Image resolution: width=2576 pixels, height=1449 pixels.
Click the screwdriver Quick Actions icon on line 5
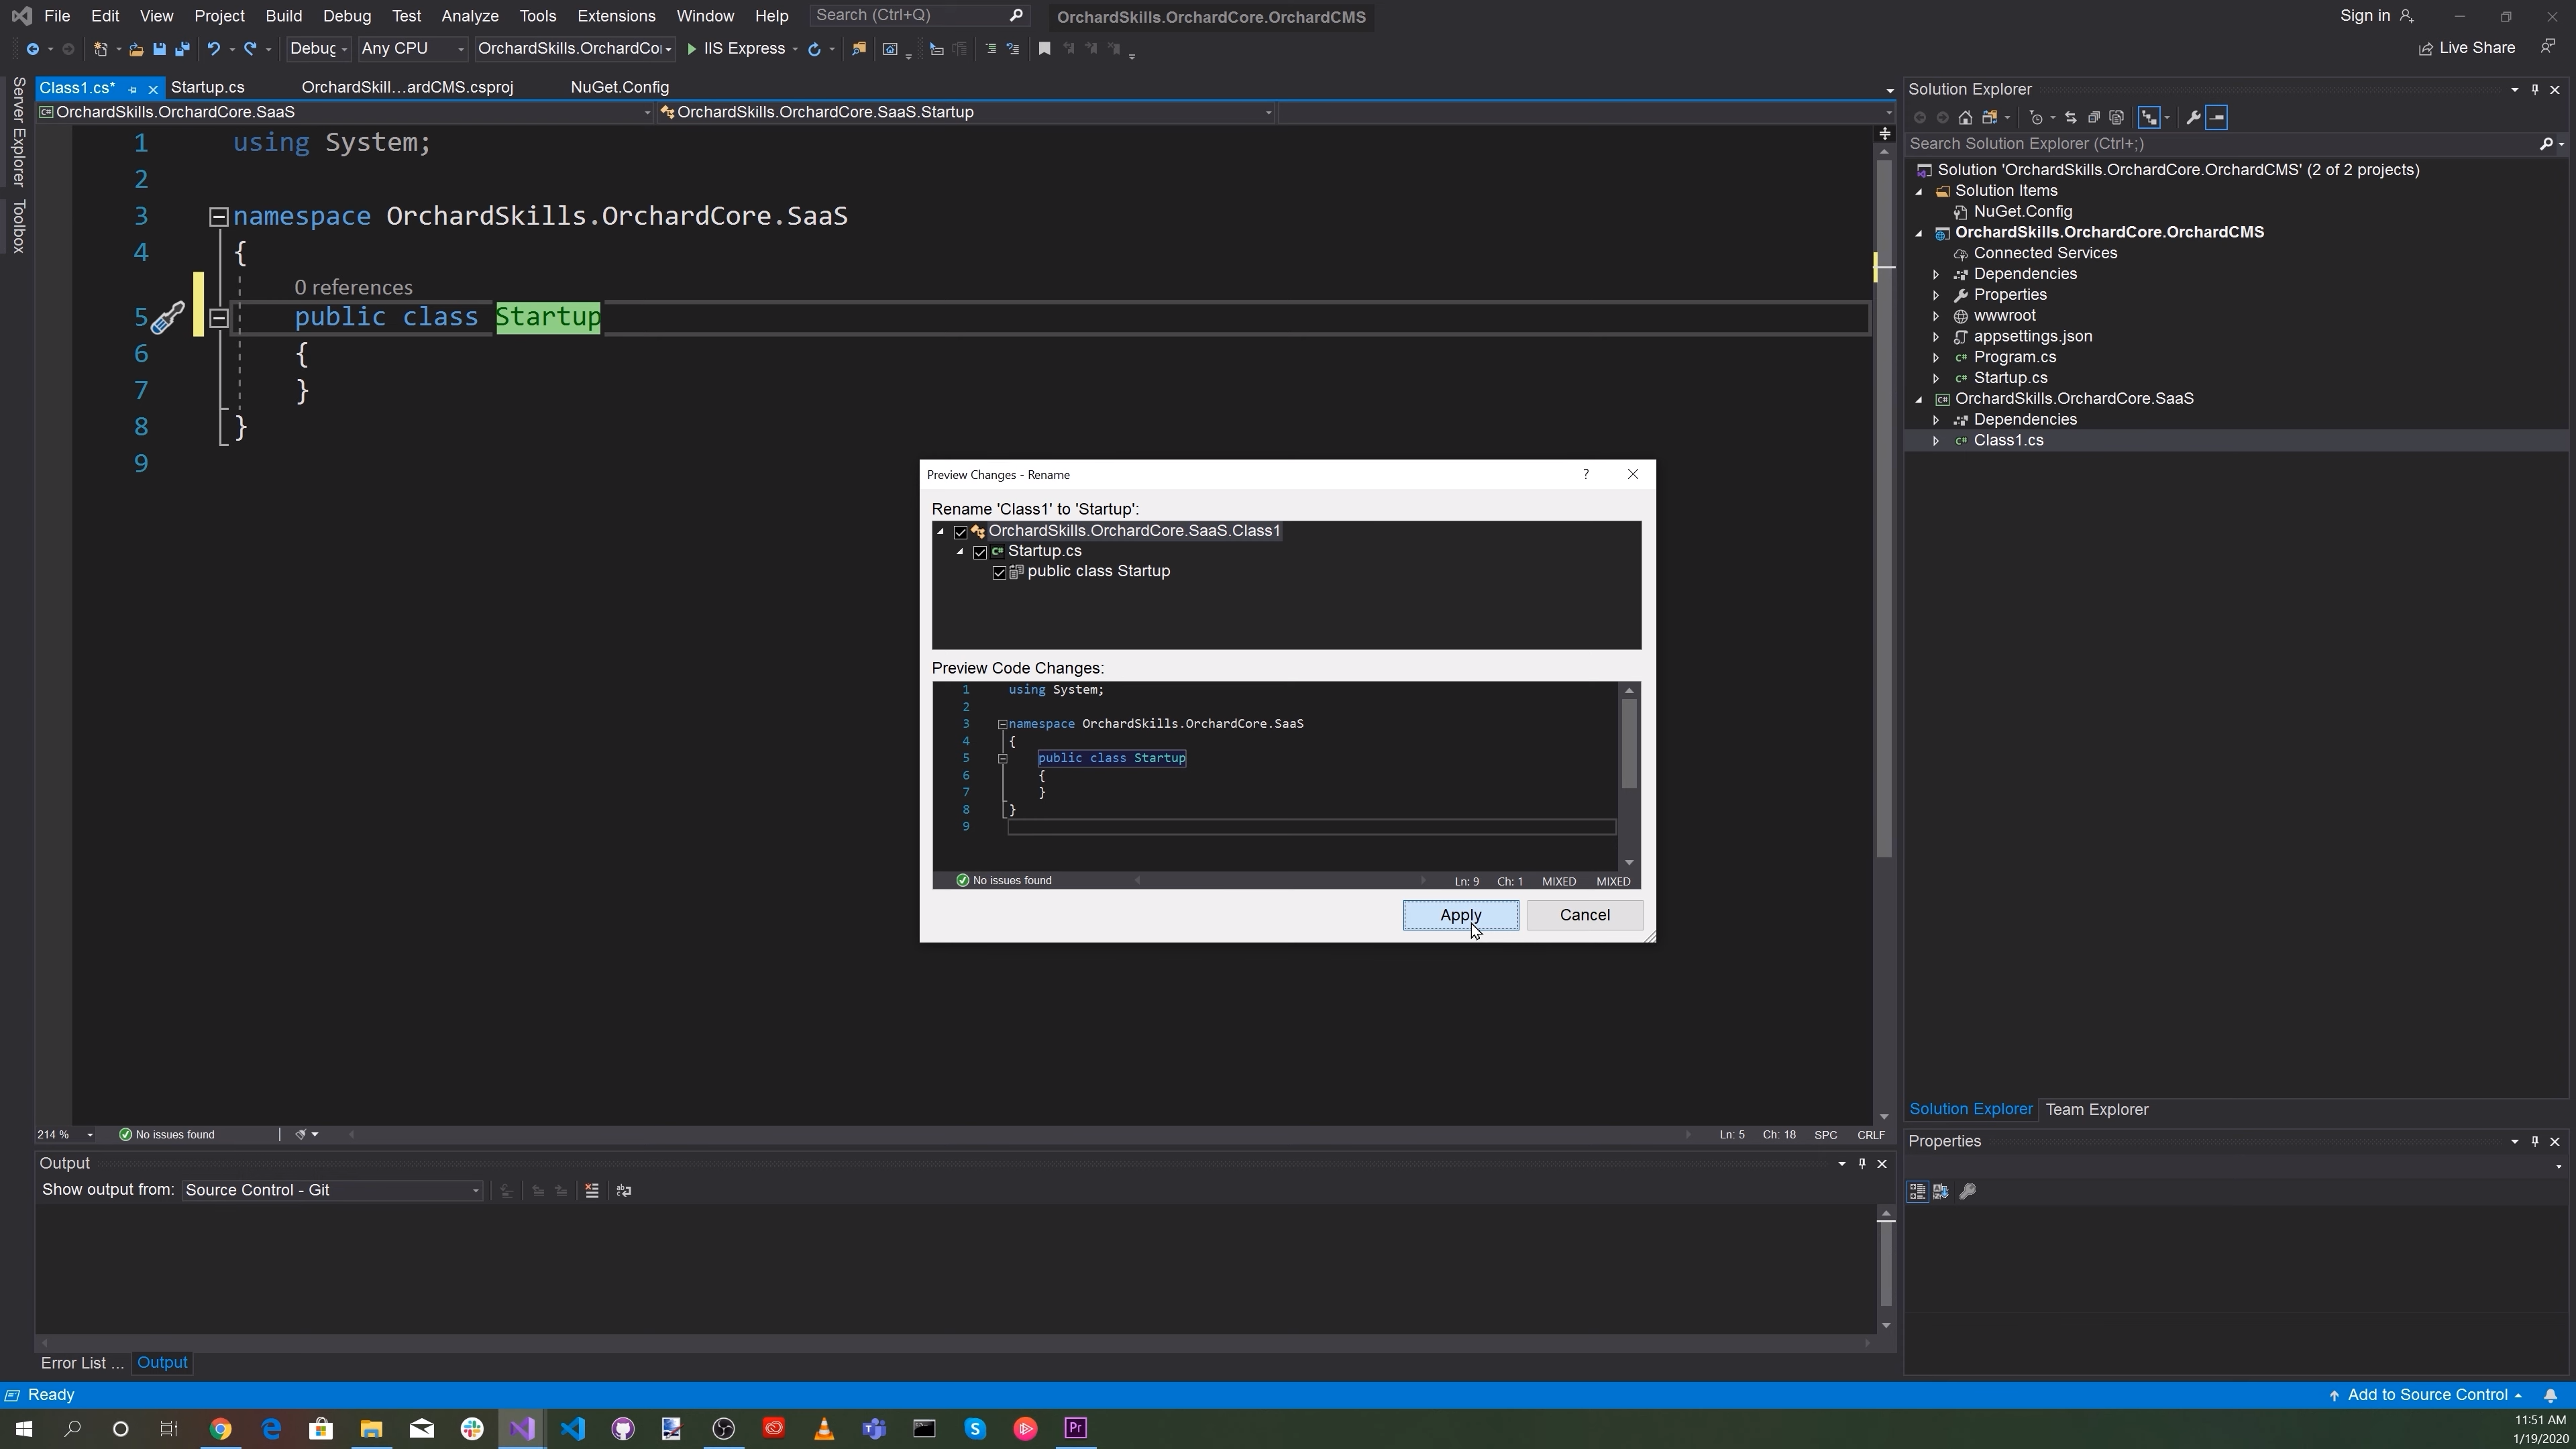pyautogui.click(x=167, y=318)
